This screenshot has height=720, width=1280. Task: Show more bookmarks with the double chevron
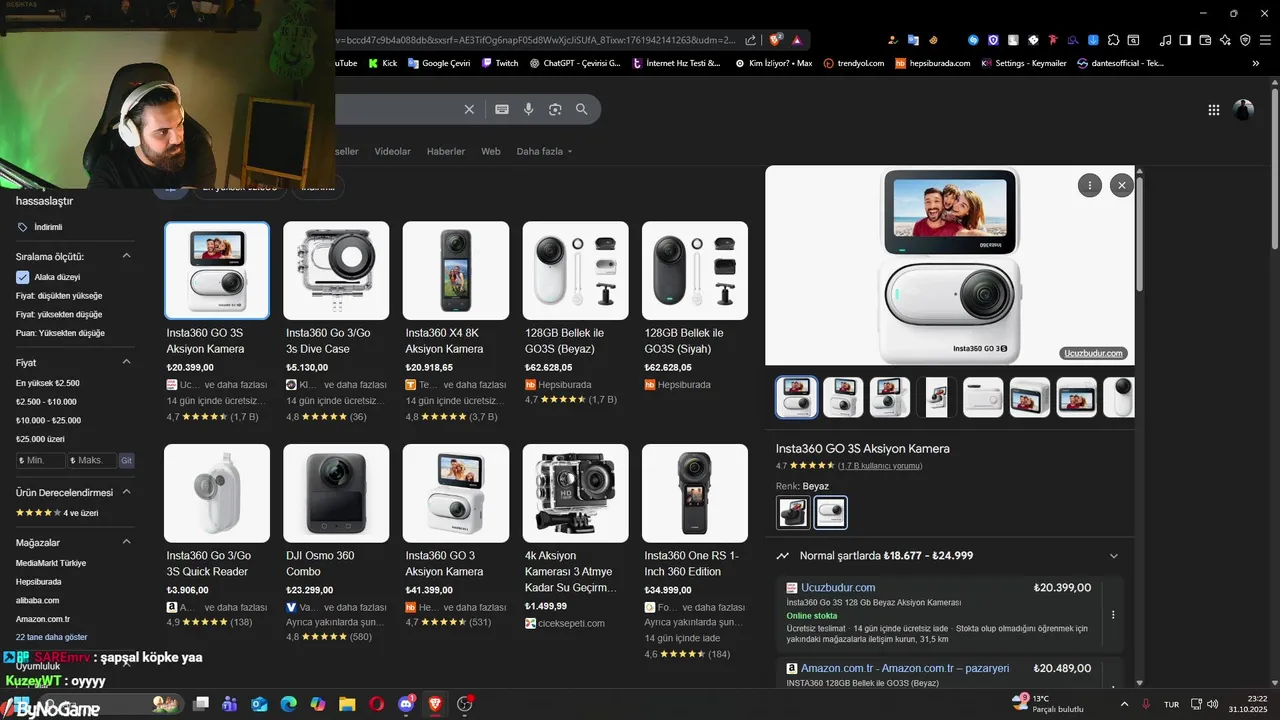(x=1256, y=63)
